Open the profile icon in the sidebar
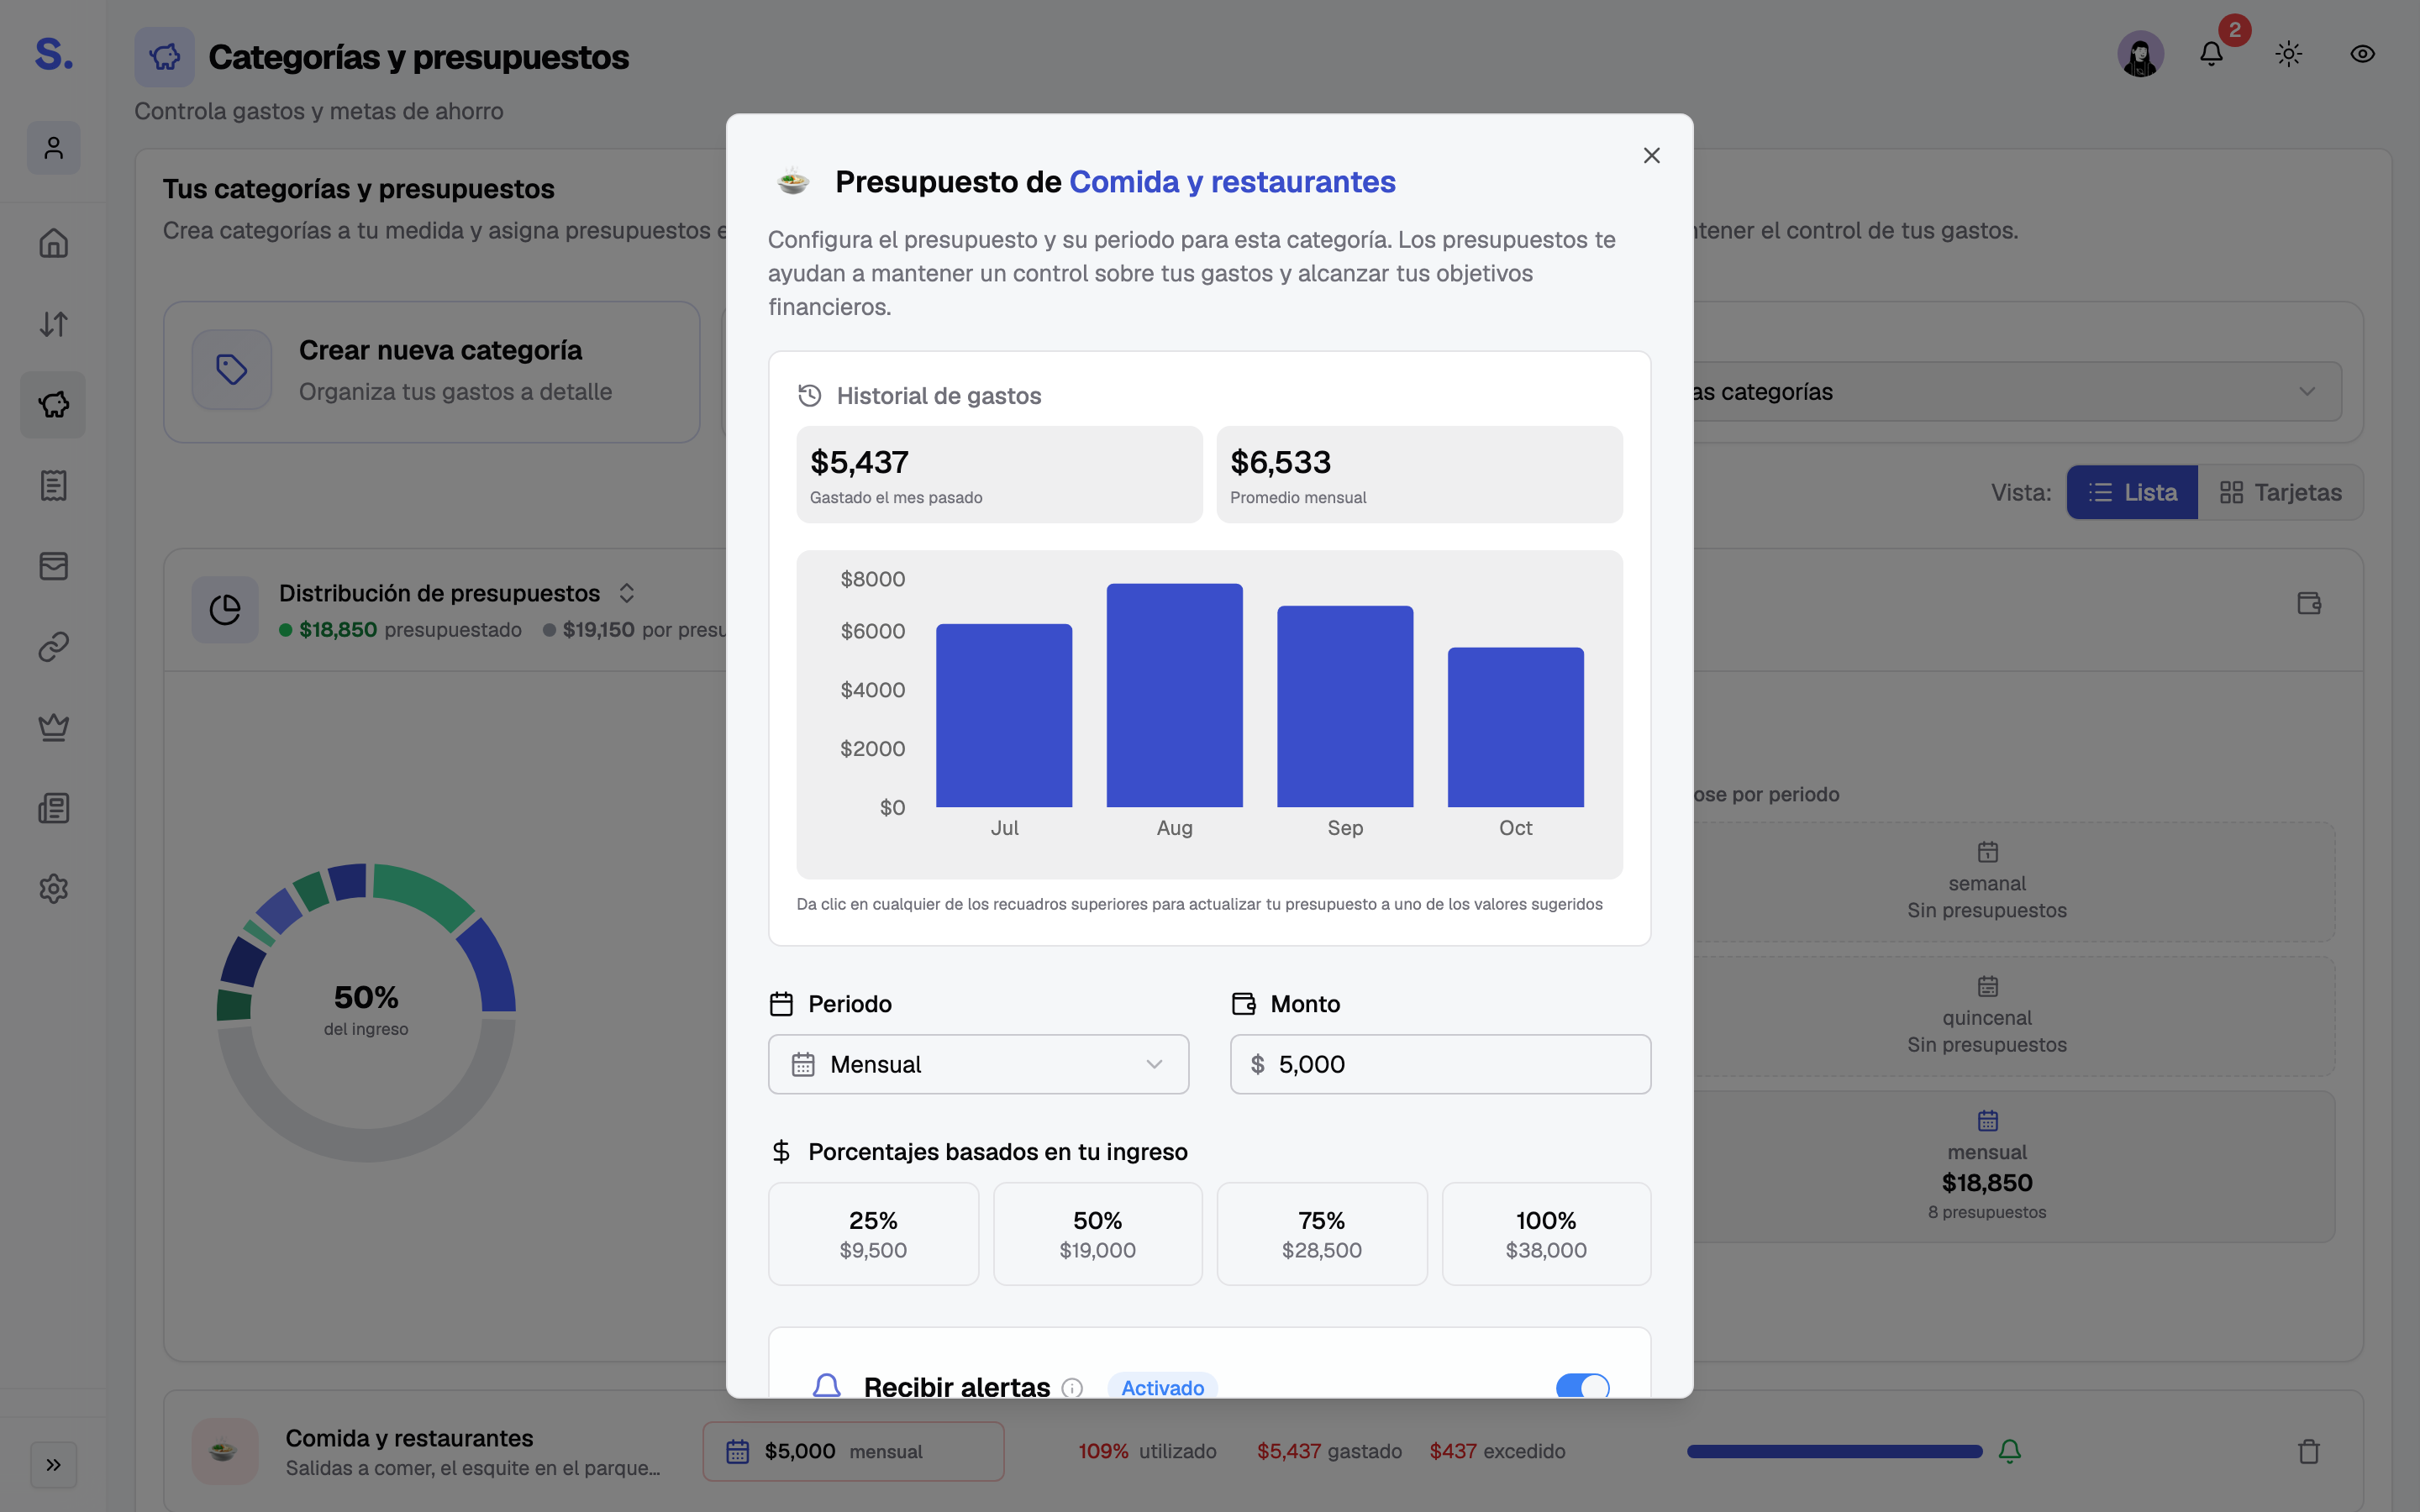Screen dimensions: 2420x1512 click(x=53, y=148)
